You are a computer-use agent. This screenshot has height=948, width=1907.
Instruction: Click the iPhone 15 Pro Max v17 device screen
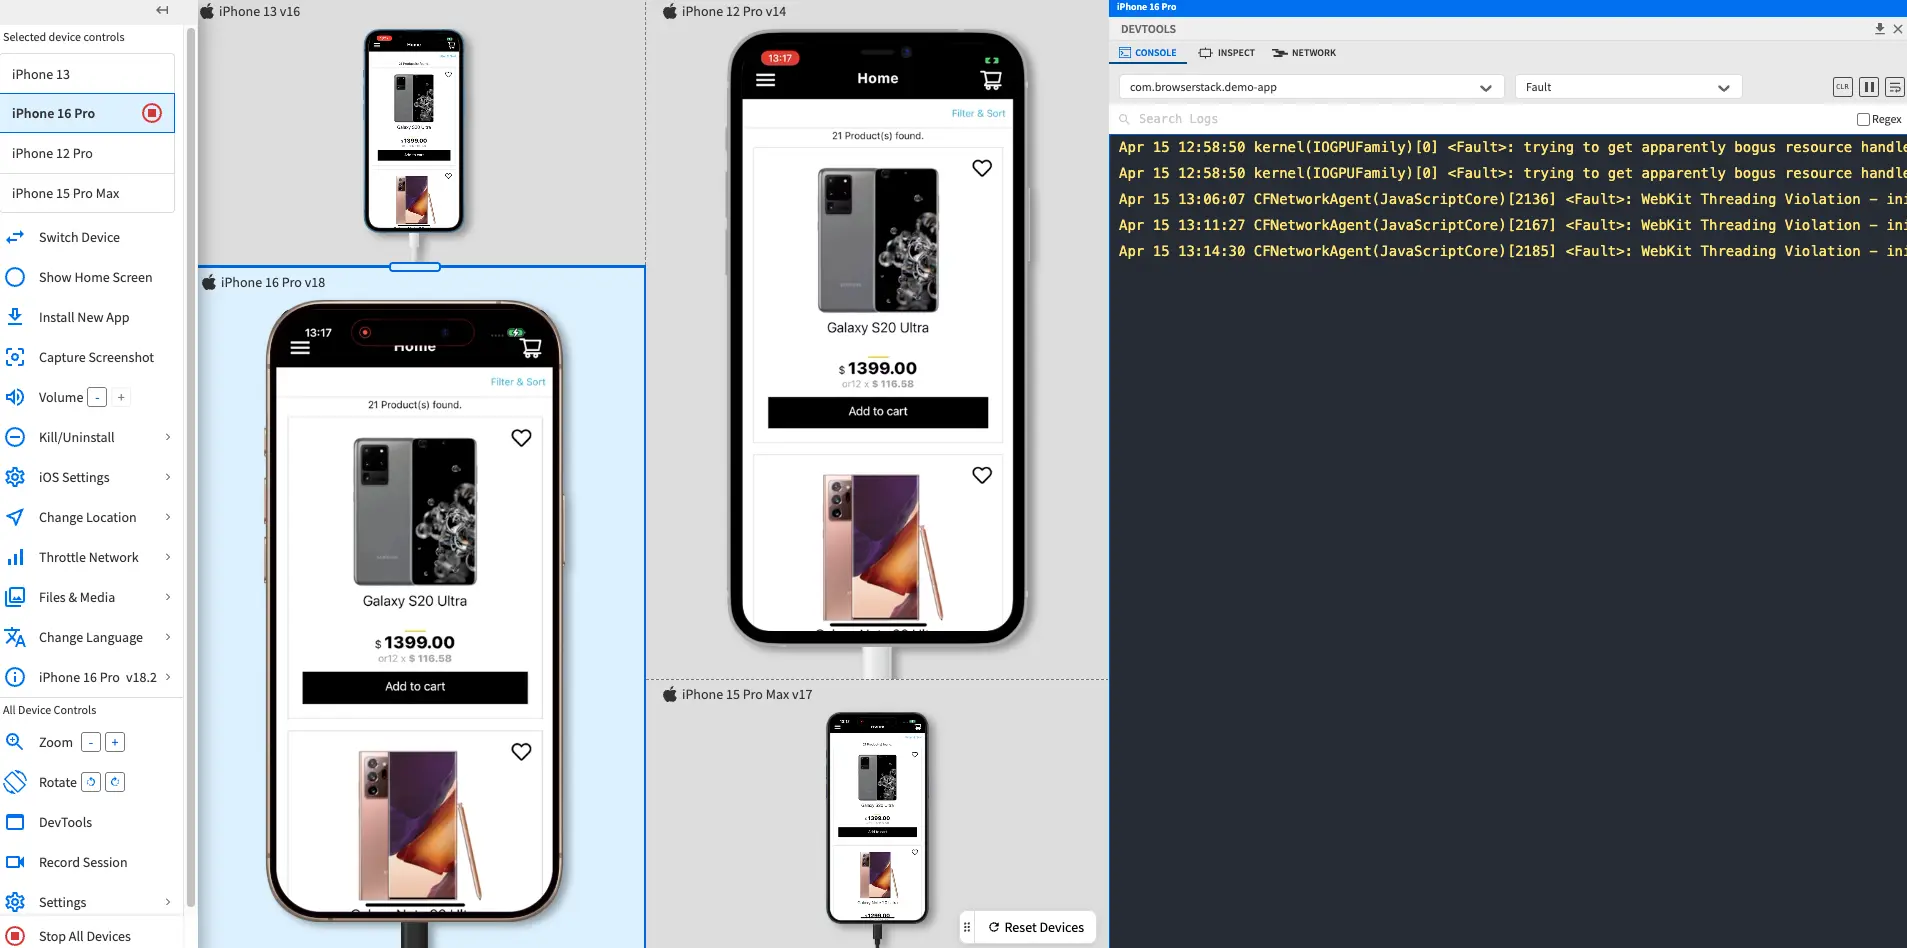click(x=878, y=817)
